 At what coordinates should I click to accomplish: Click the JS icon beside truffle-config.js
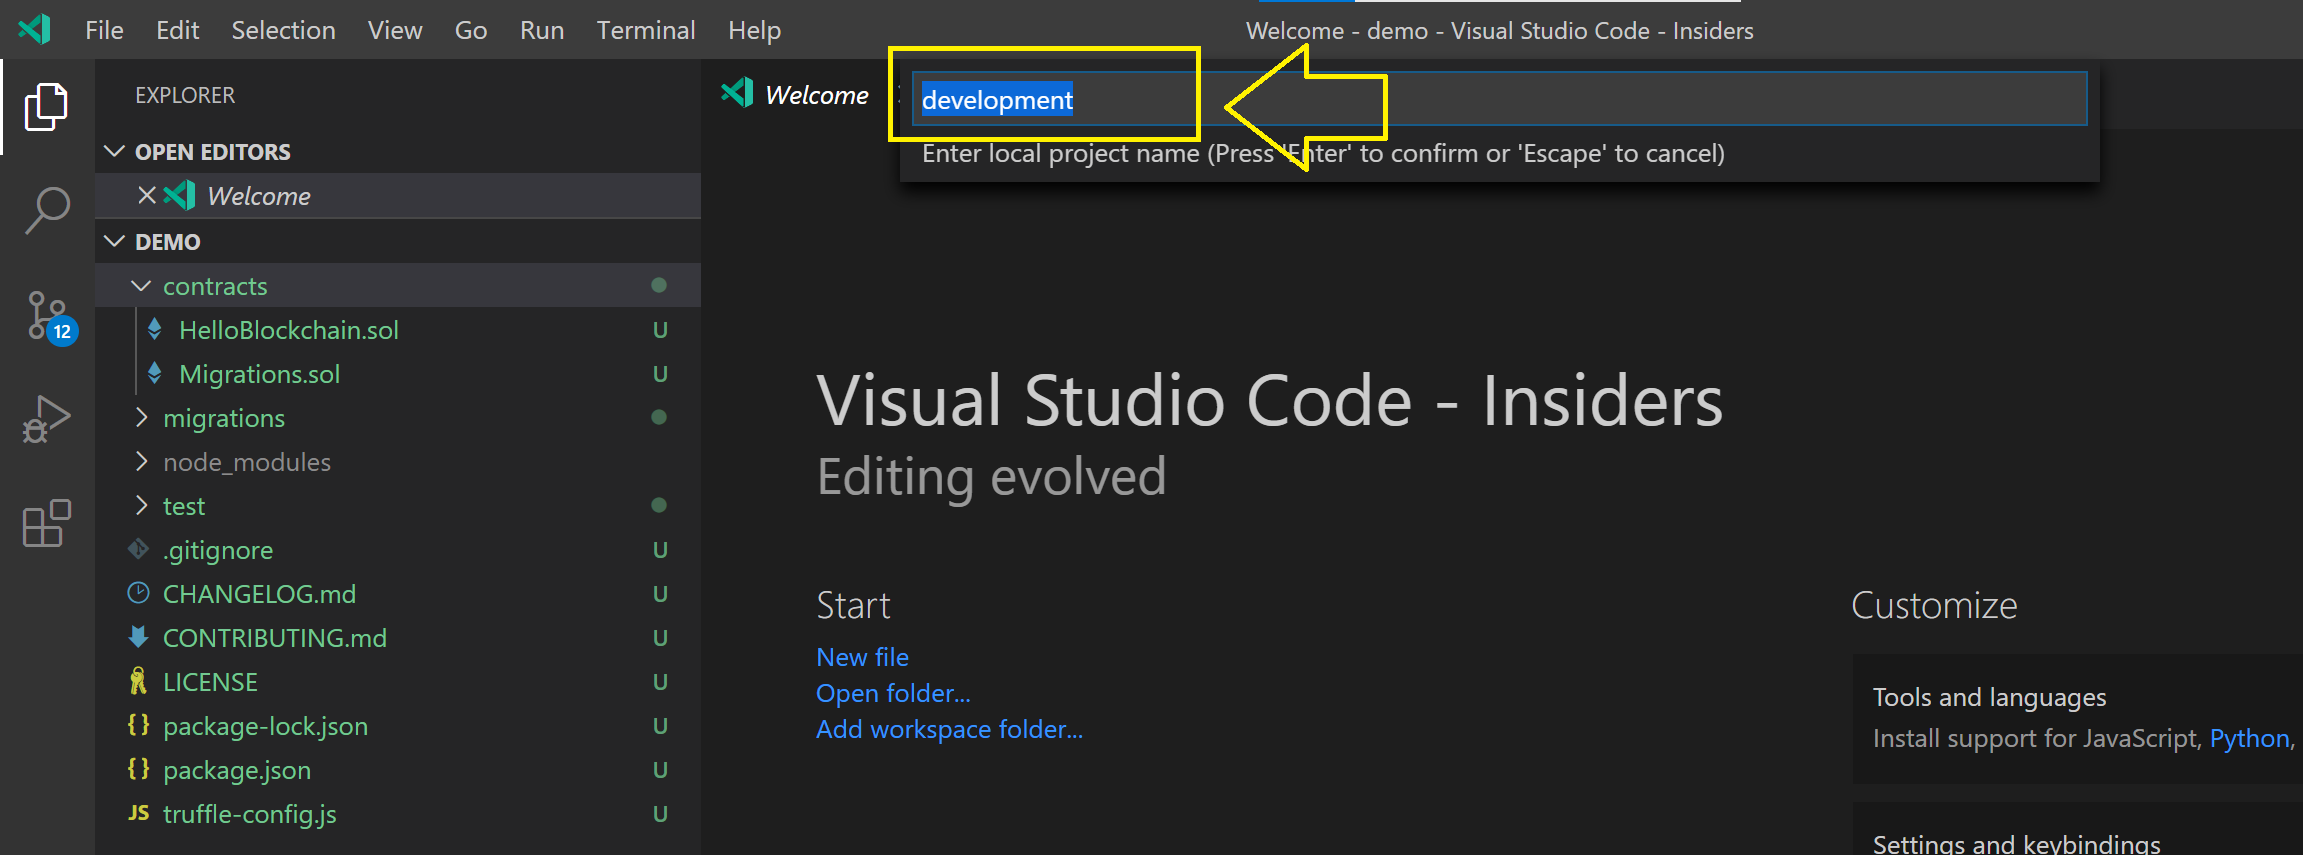click(x=138, y=813)
